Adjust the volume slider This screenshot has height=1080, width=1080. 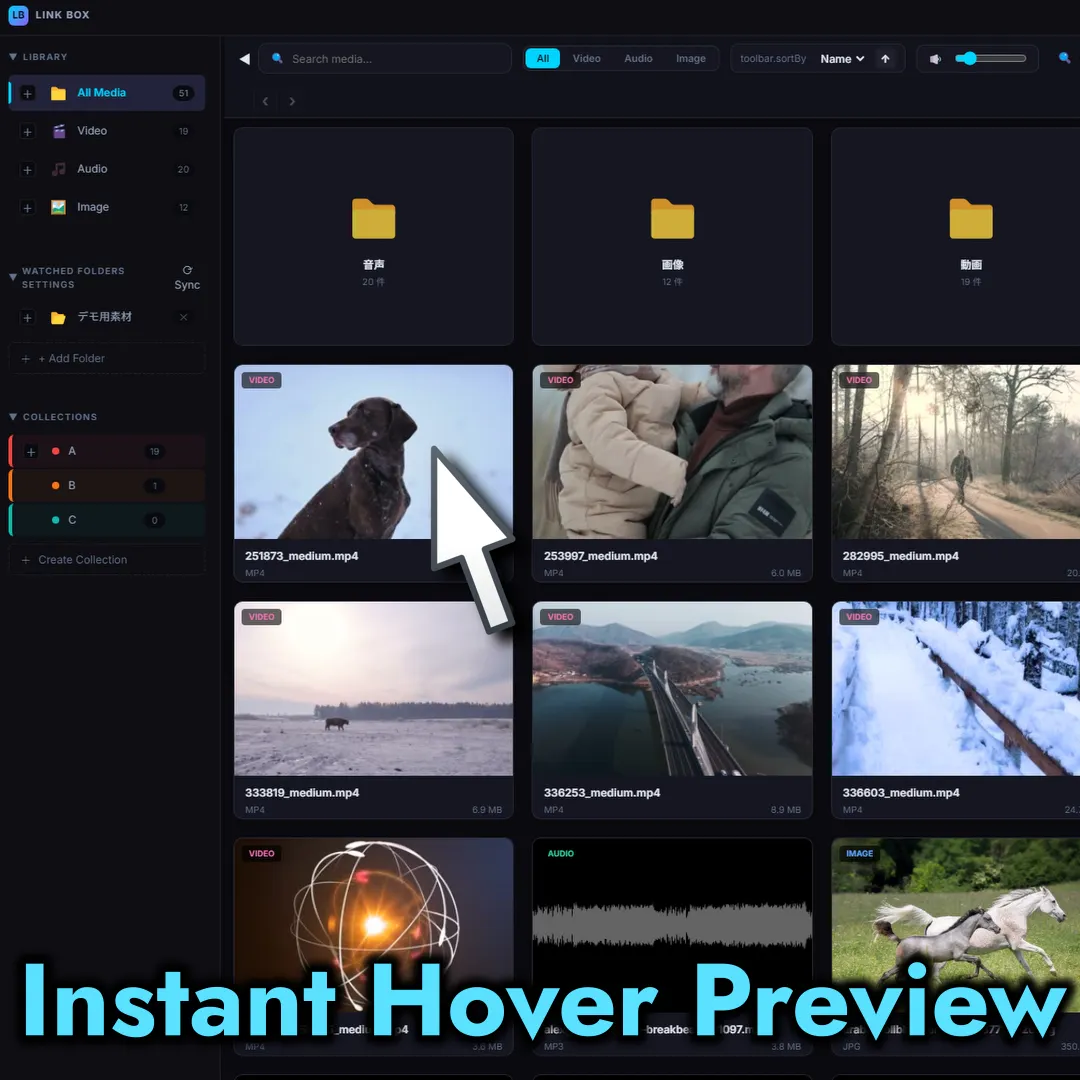click(x=990, y=59)
